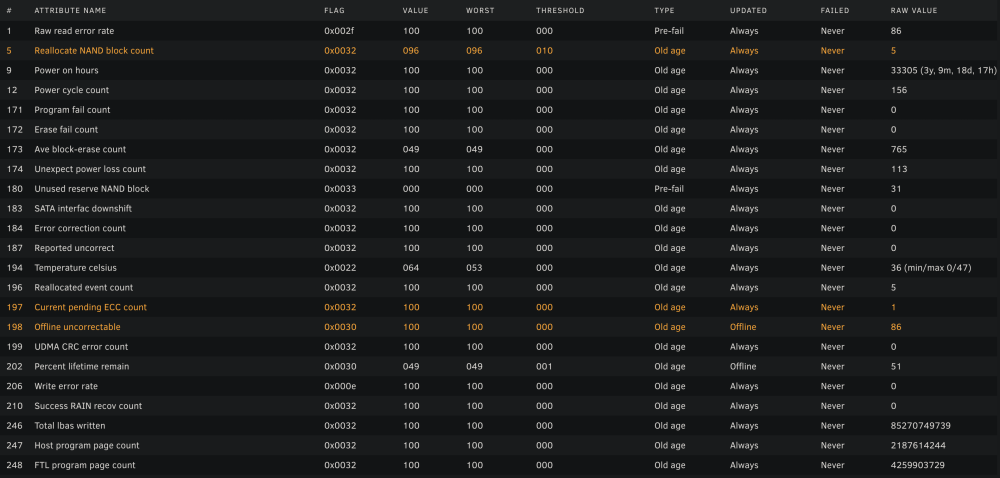The width and height of the screenshot is (1000, 478).
Task: Click the WORST column header
Action: 480,10
